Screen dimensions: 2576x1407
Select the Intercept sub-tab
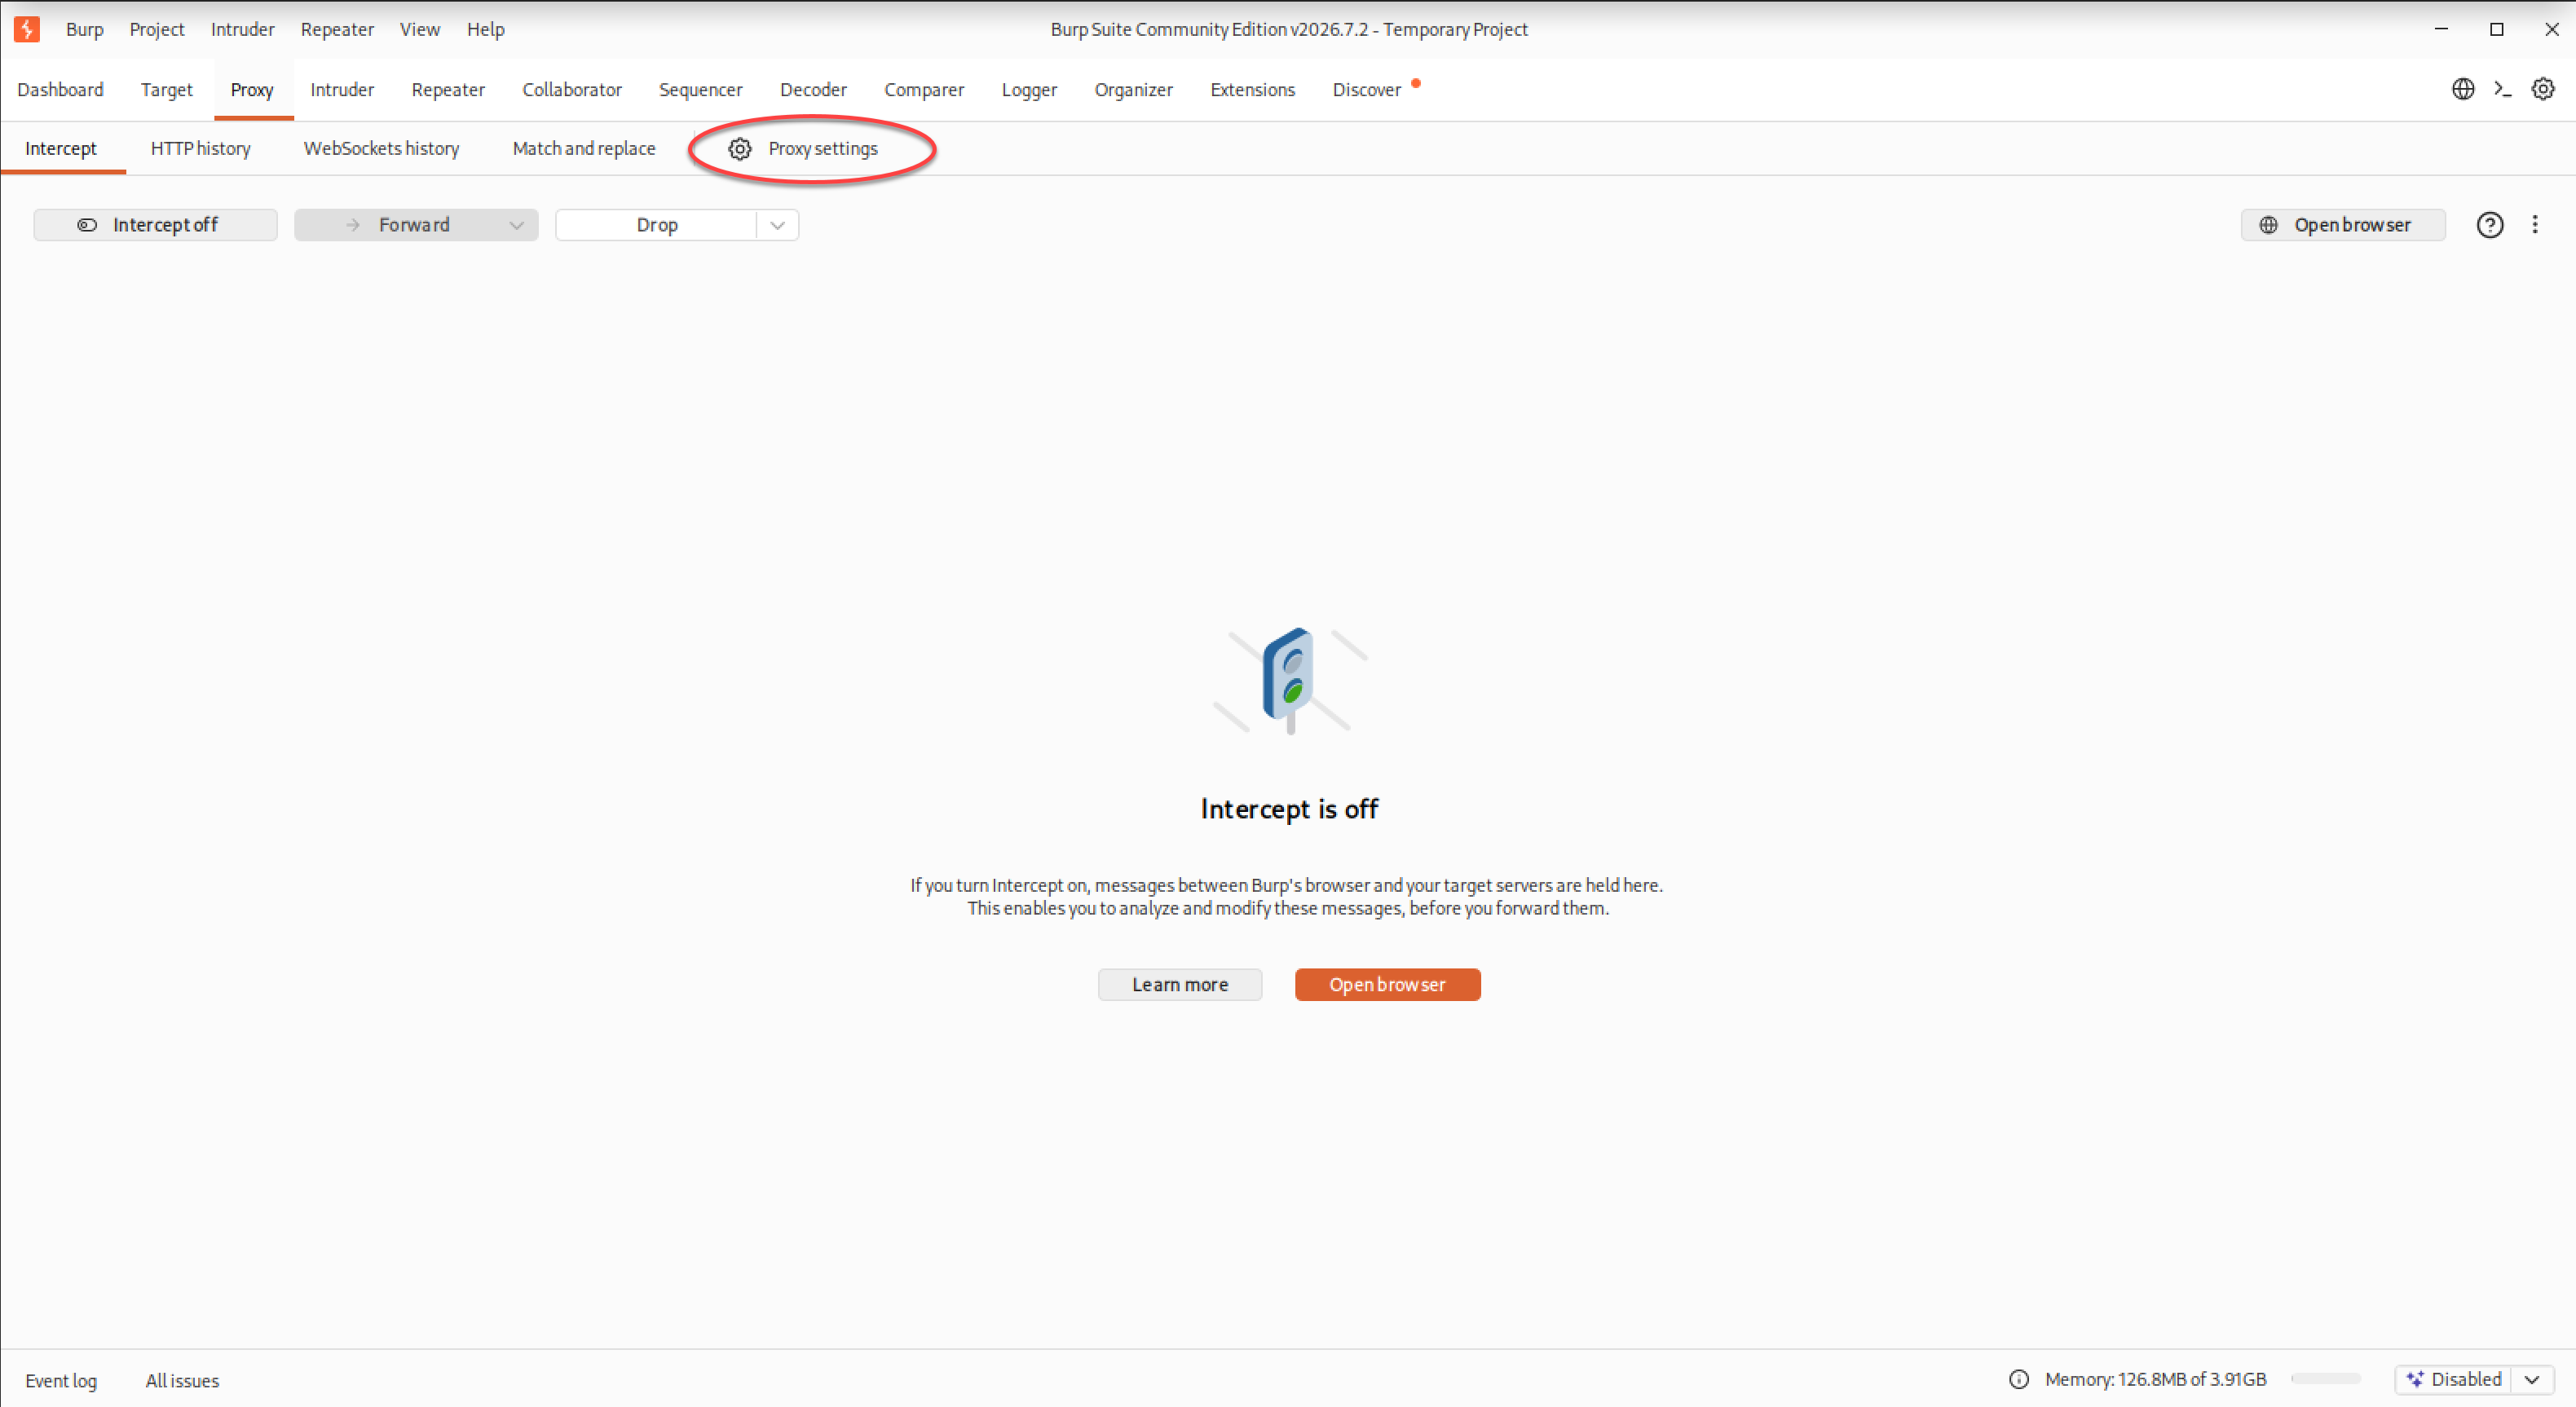pos(61,148)
